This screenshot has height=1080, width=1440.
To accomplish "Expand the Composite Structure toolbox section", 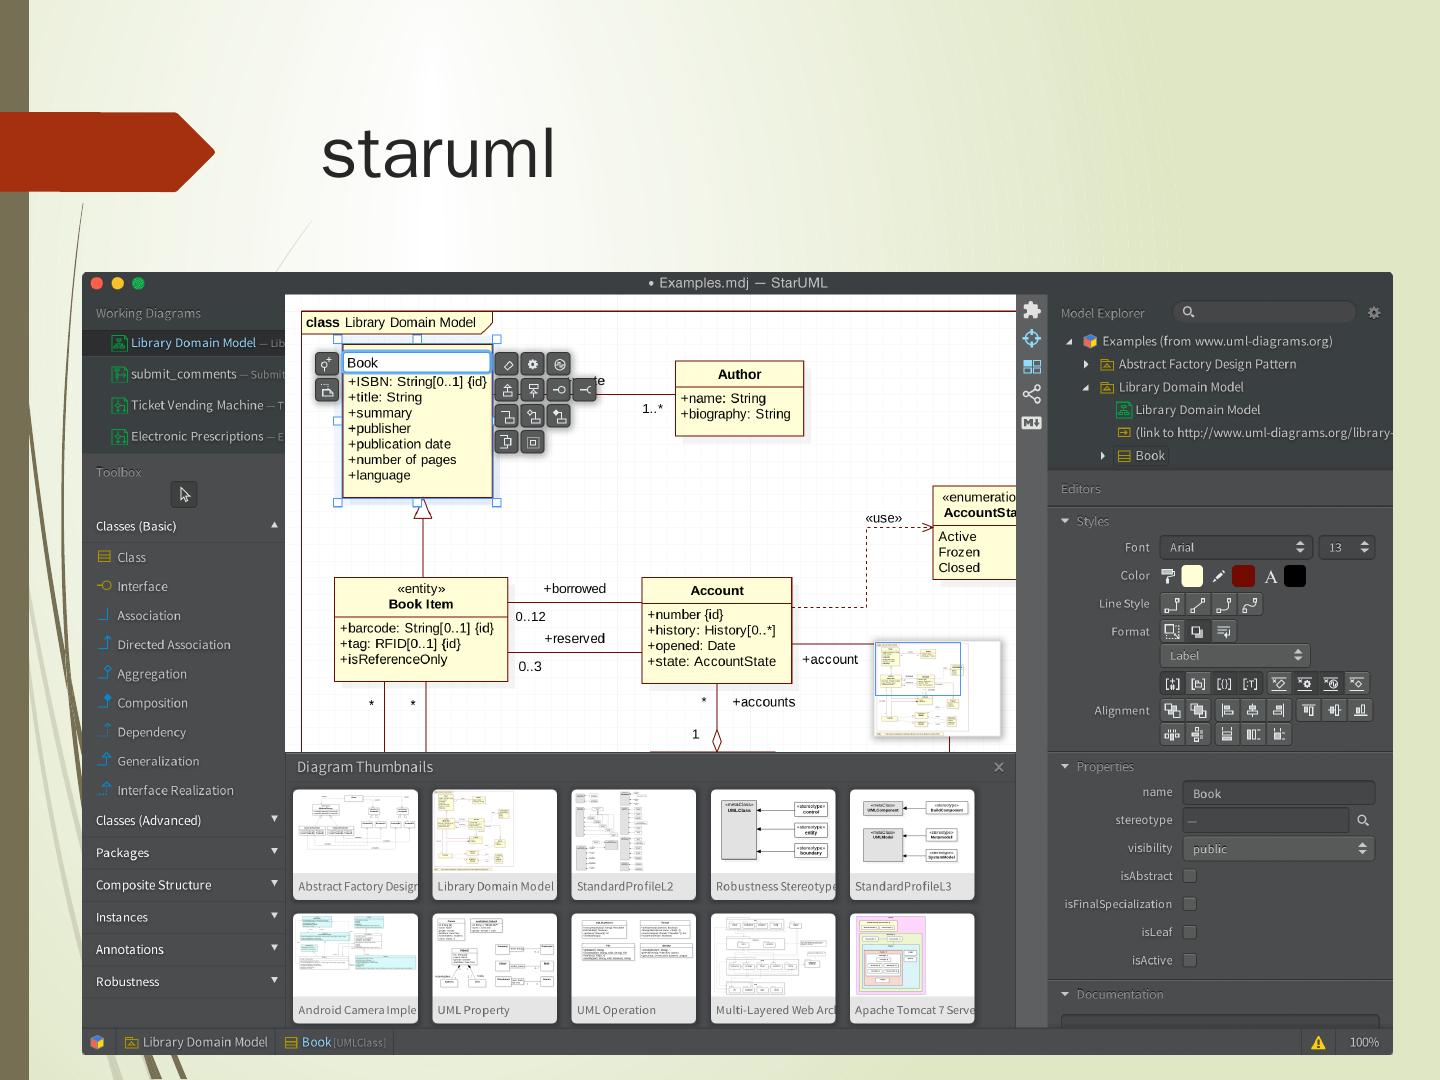I will pos(186,885).
